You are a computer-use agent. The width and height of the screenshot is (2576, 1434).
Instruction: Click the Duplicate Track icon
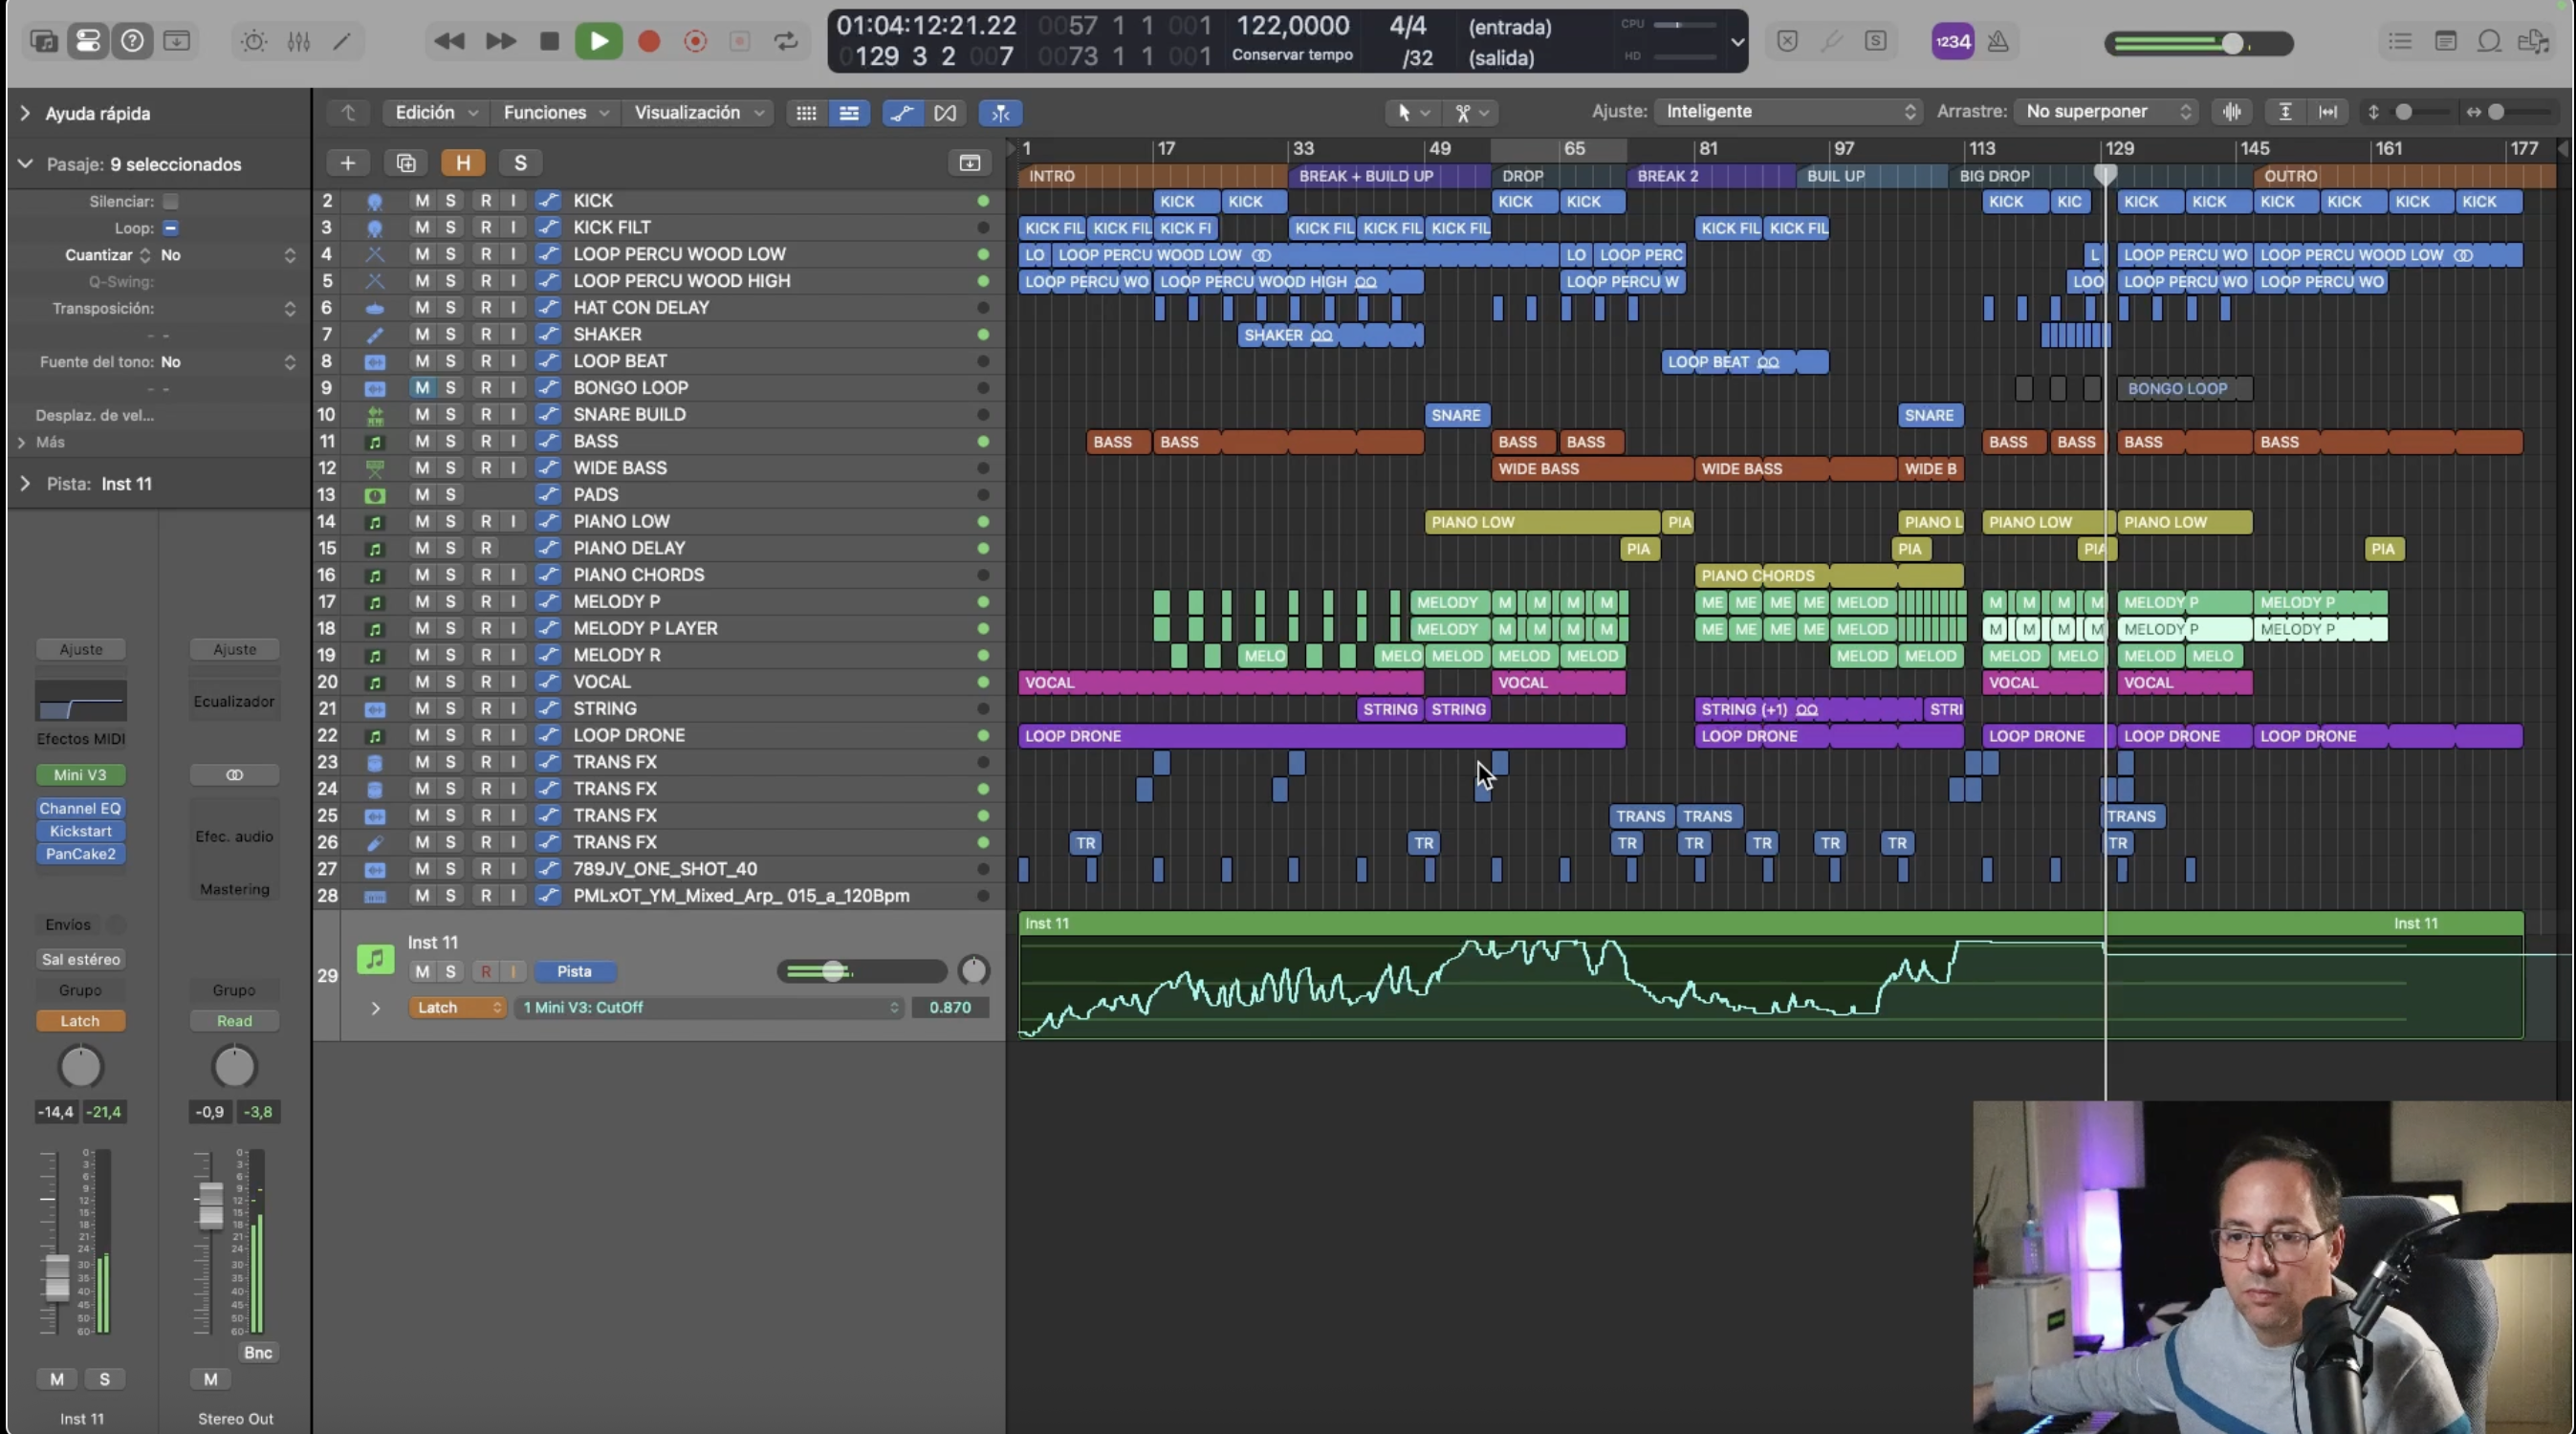(405, 163)
